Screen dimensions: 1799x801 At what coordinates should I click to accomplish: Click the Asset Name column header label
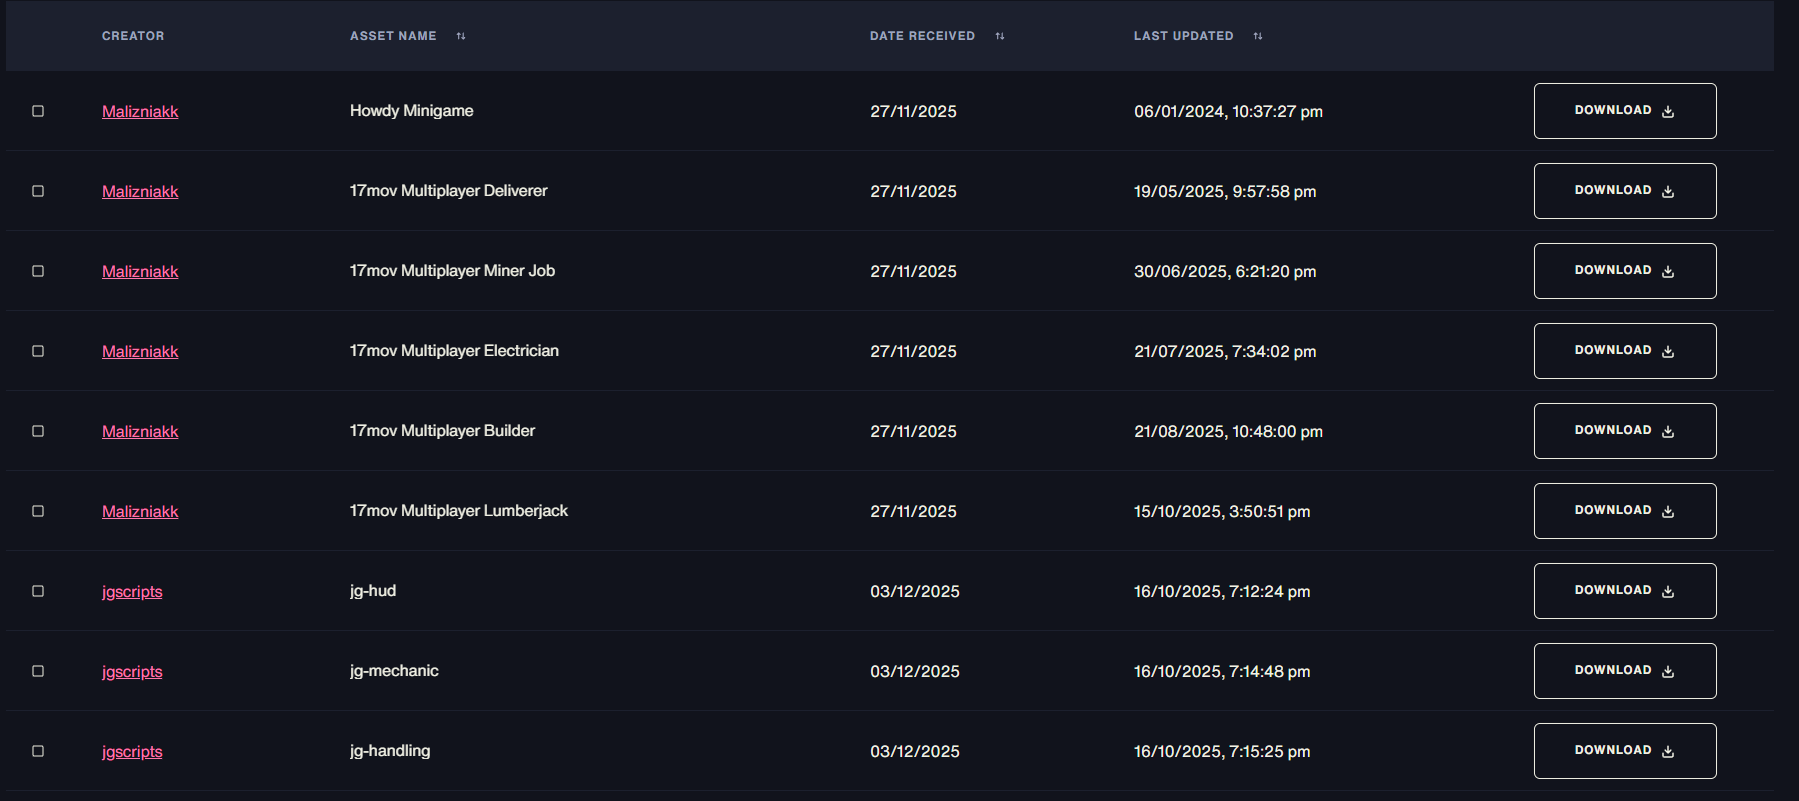pyautogui.click(x=393, y=36)
